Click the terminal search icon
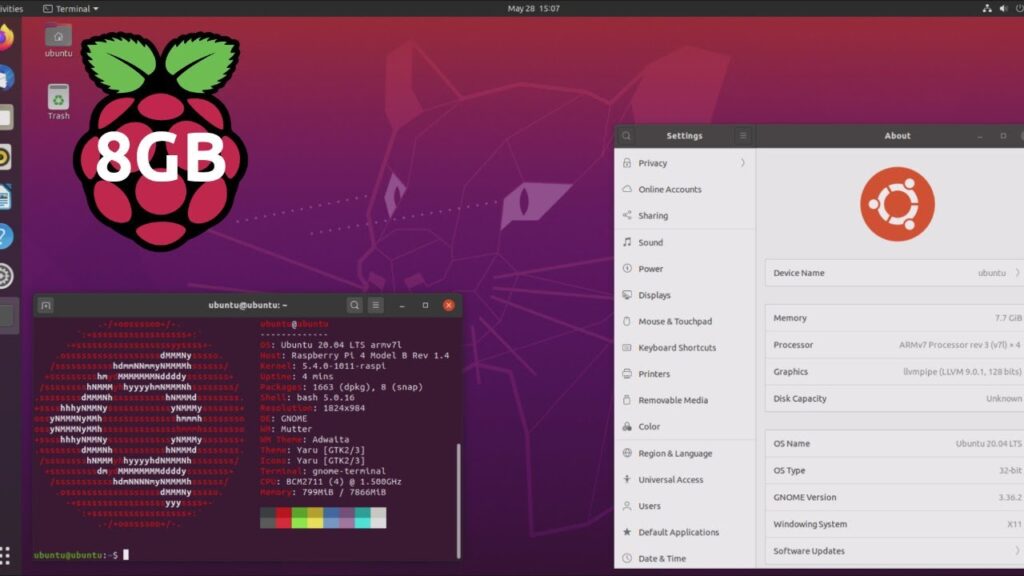The width and height of the screenshot is (1024, 576). click(x=354, y=305)
